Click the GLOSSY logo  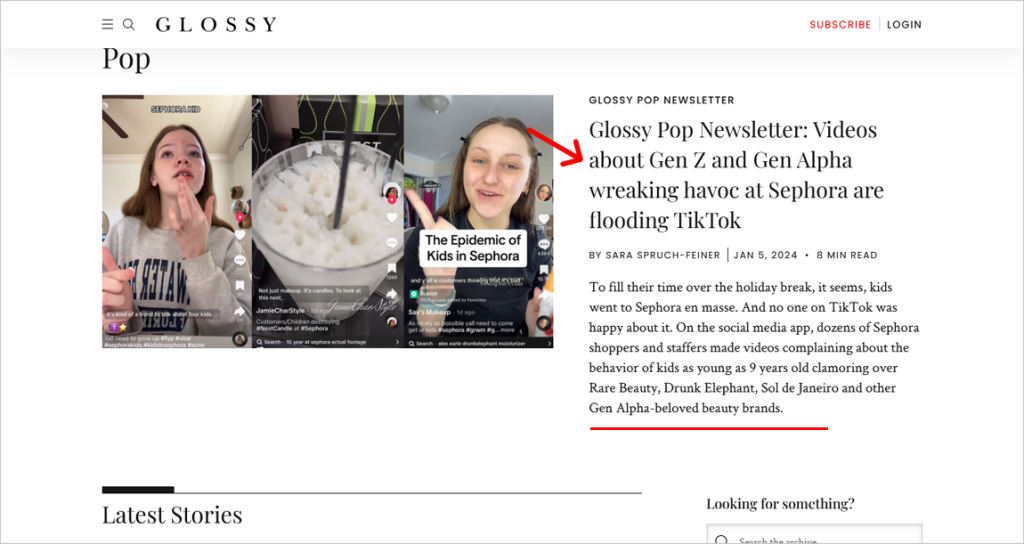(x=216, y=25)
